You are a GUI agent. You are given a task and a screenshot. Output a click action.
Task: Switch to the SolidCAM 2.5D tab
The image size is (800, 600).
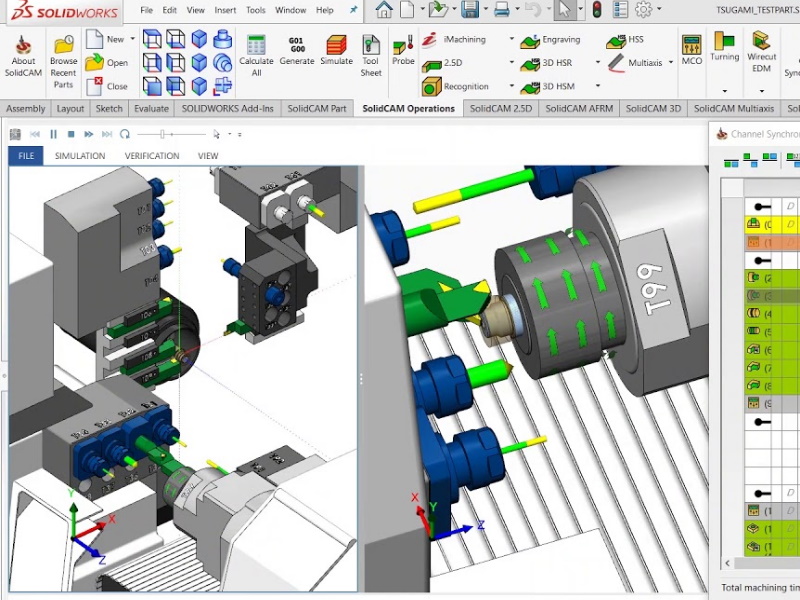[501, 108]
